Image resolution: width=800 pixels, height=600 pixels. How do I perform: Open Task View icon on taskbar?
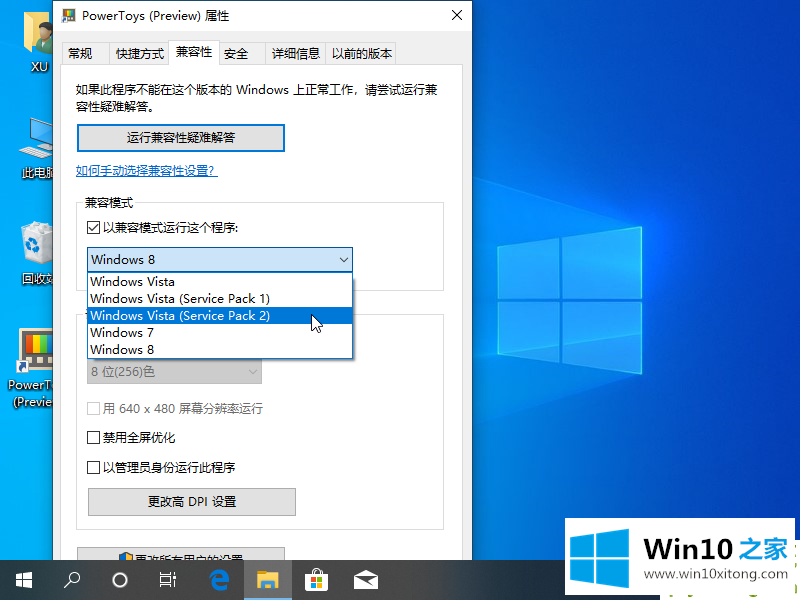coord(167,580)
